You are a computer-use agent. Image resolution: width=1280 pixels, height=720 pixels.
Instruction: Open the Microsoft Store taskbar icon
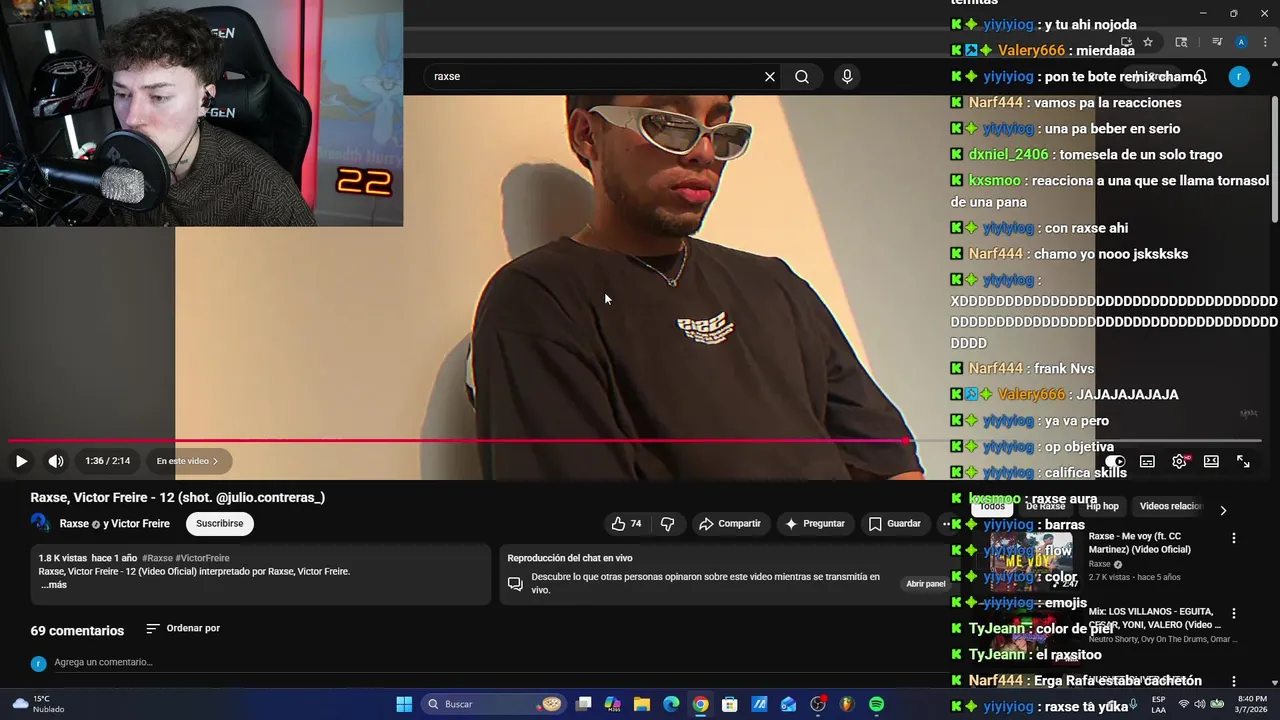[x=730, y=704]
